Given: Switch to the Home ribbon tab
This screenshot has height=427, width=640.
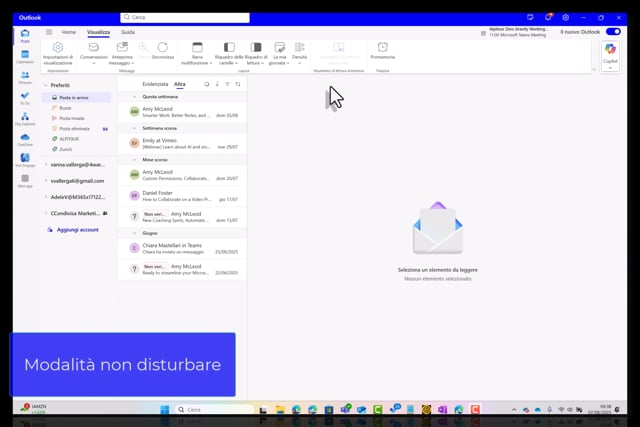Looking at the screenshot, I should (x=69, y=32).
